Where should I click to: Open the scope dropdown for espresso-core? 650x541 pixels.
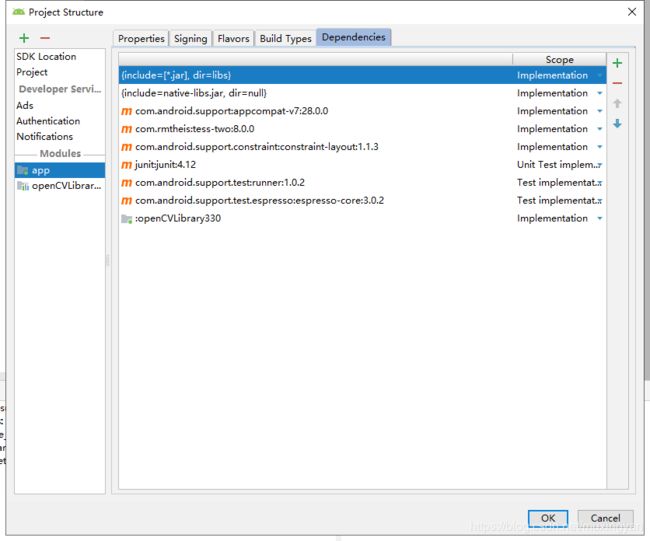click(x=599, y=201)
